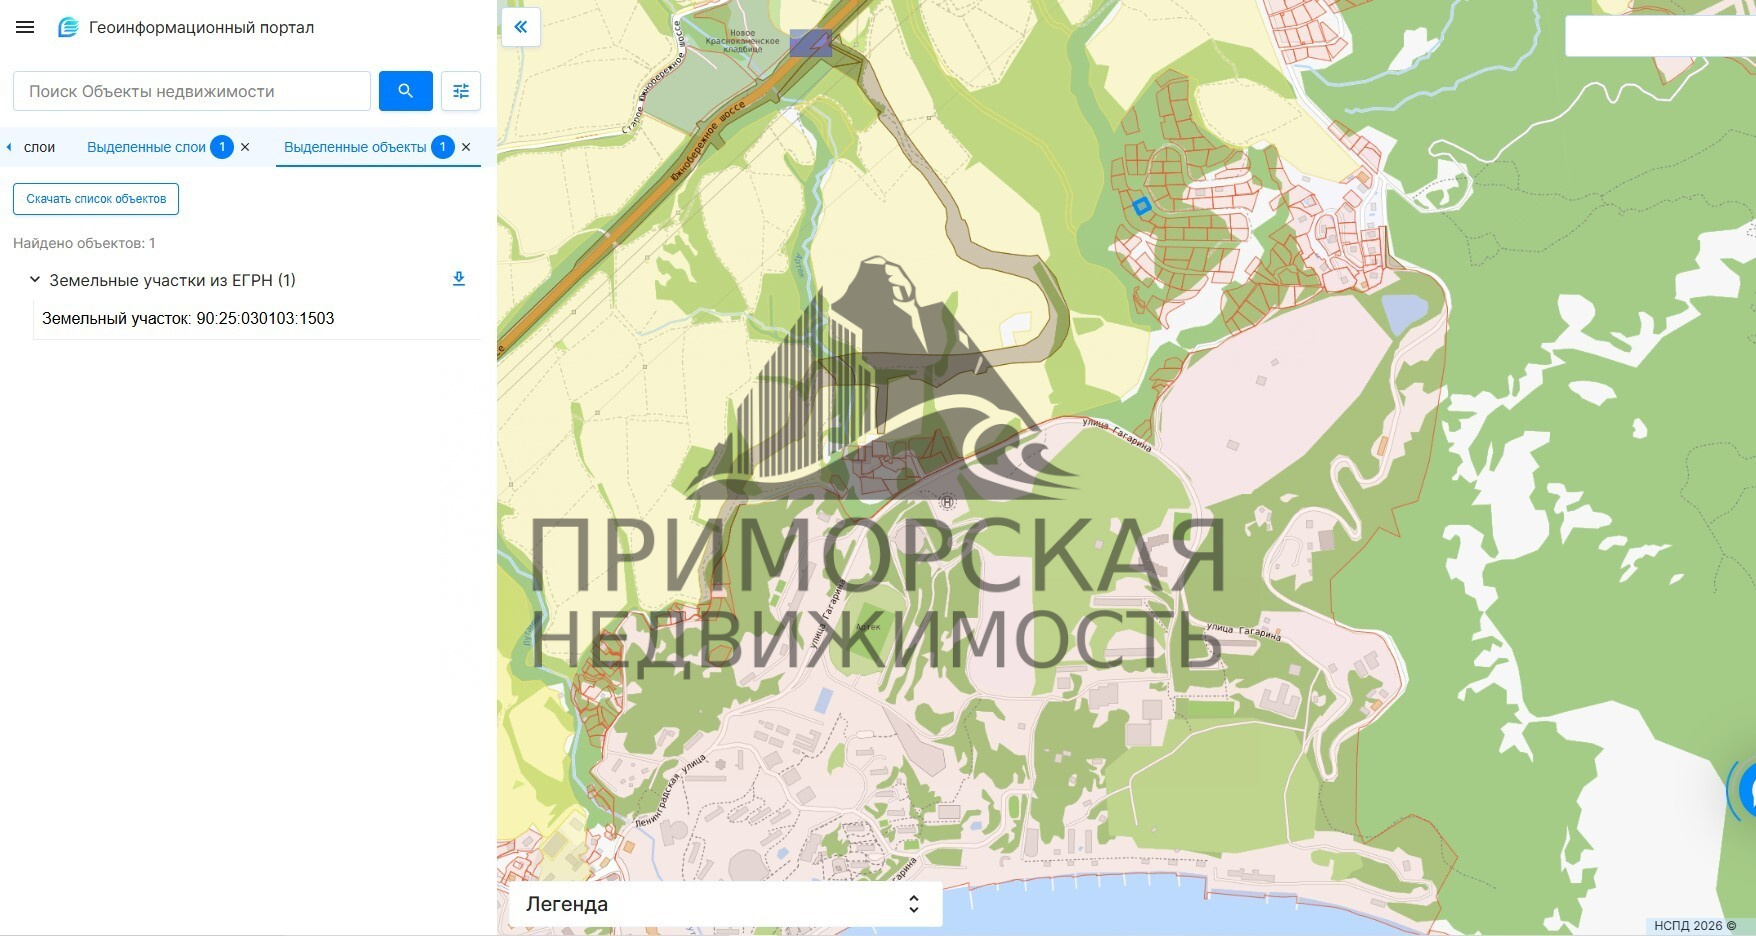1756x936 pixels.
Task: Collapse the side panel with double chevron
Action: [521, 28]
